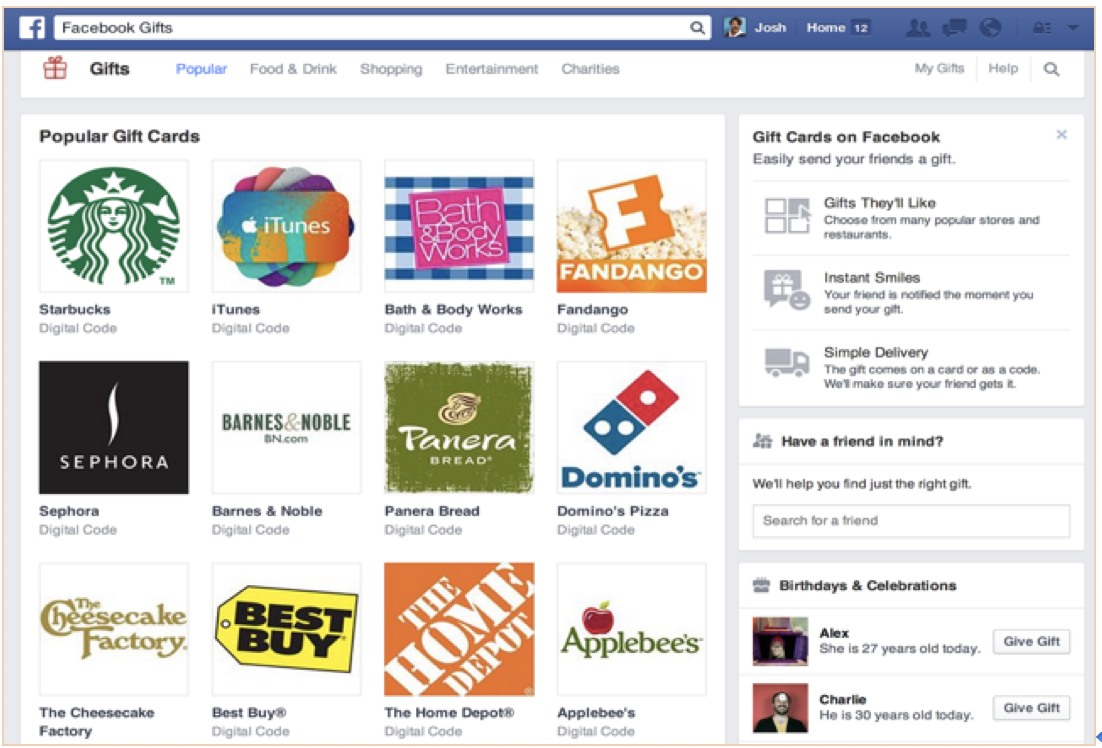Click The Home Depot® title text

(x=449, y=712)
